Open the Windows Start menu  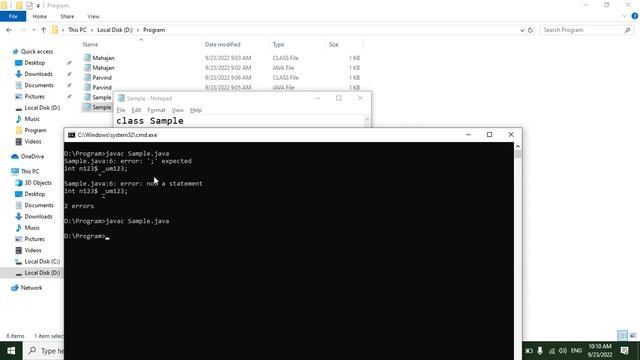click(x=11, y=351)
